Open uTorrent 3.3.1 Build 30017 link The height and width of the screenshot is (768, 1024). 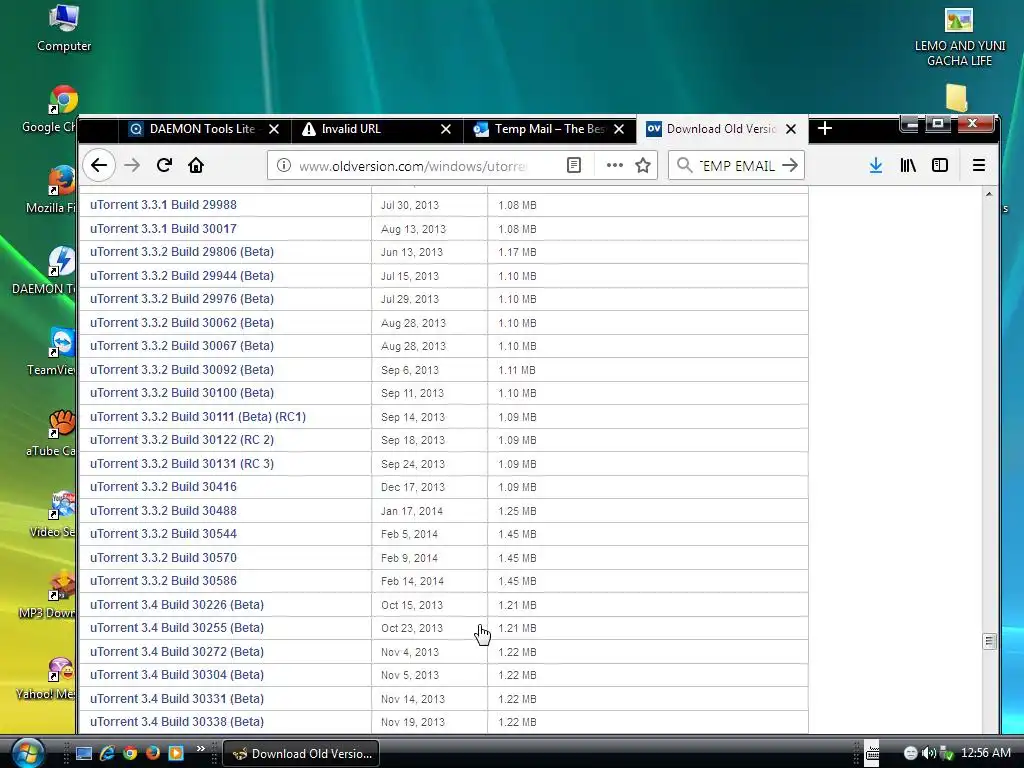point(163,229)
